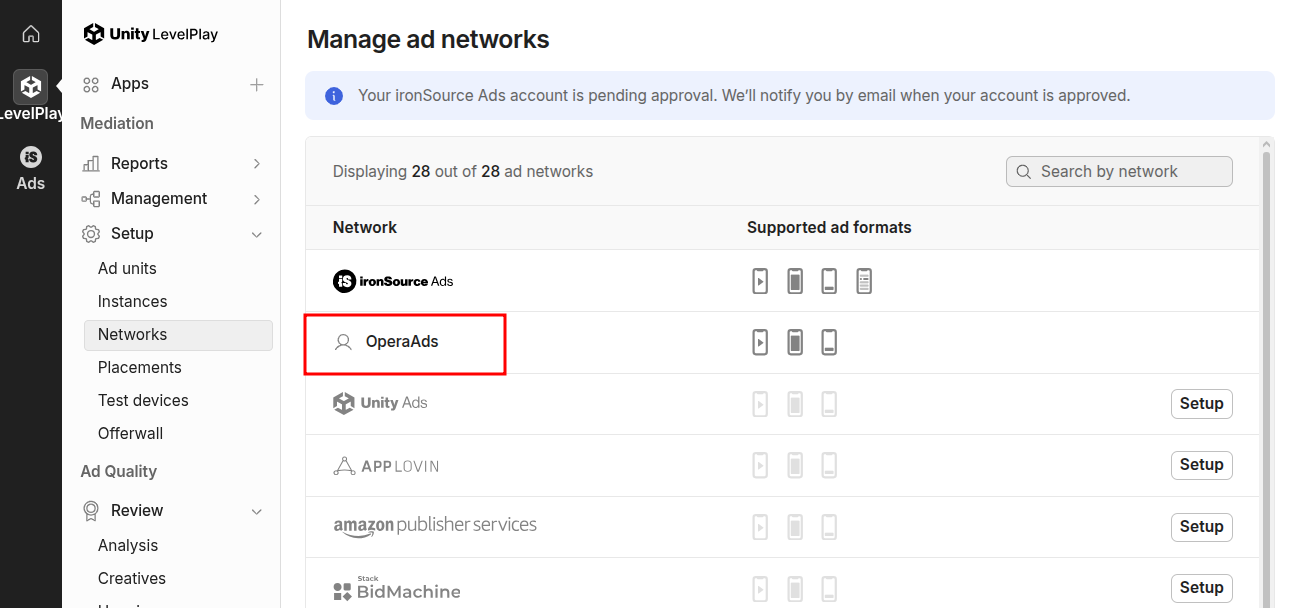This screenshot has width=1294, height=608.
Task: Open Review in the sidebar
Action: [x=137, y=510]
